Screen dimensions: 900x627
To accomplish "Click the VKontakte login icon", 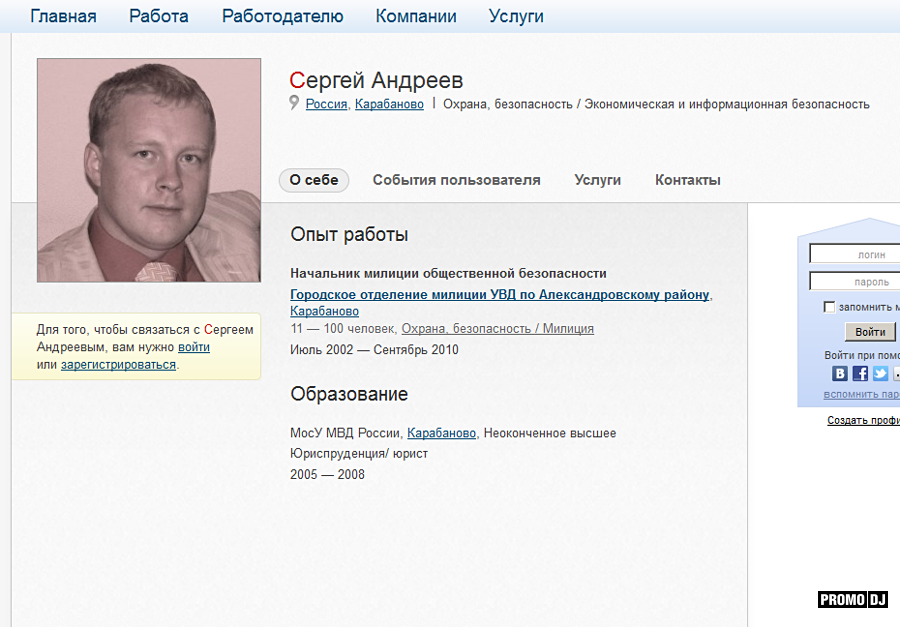I will point(840,374).
